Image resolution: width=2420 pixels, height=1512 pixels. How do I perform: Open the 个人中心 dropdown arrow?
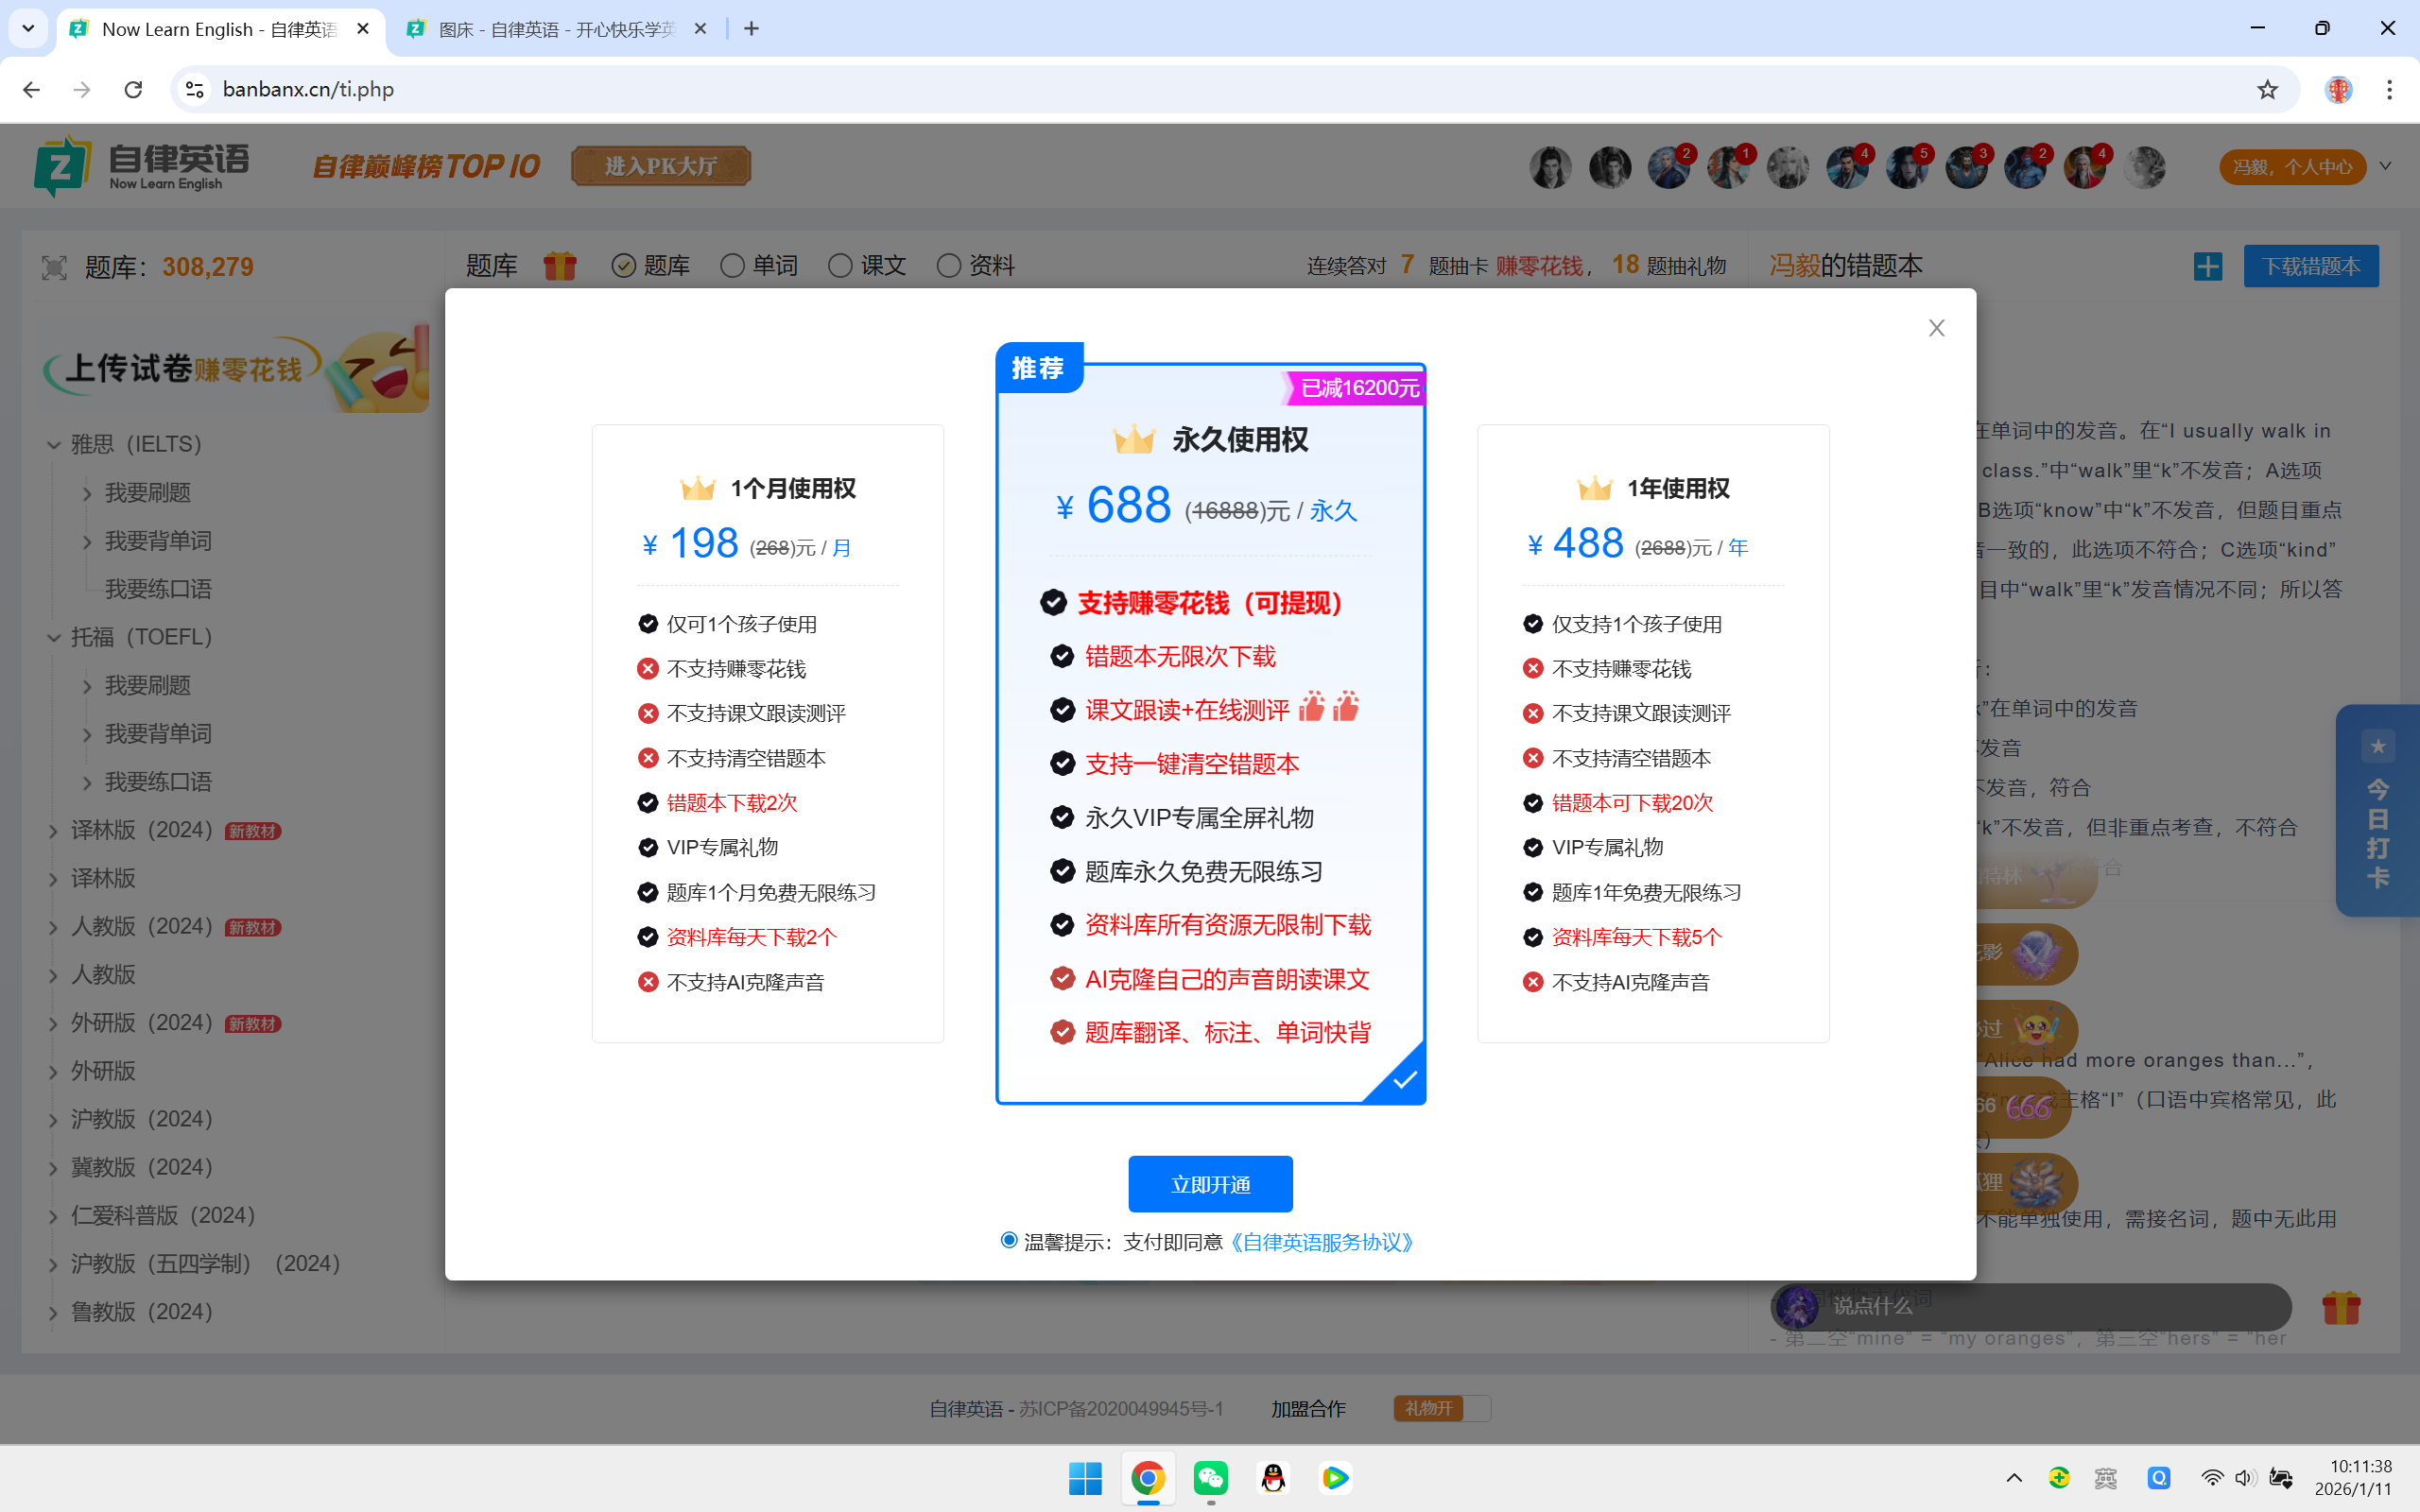pyautogui.click(x=2386, y=166)
